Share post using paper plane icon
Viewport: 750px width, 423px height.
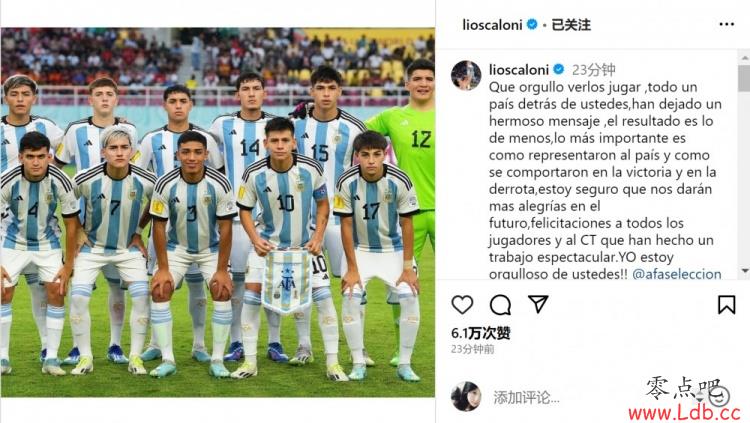coord(538,304)
